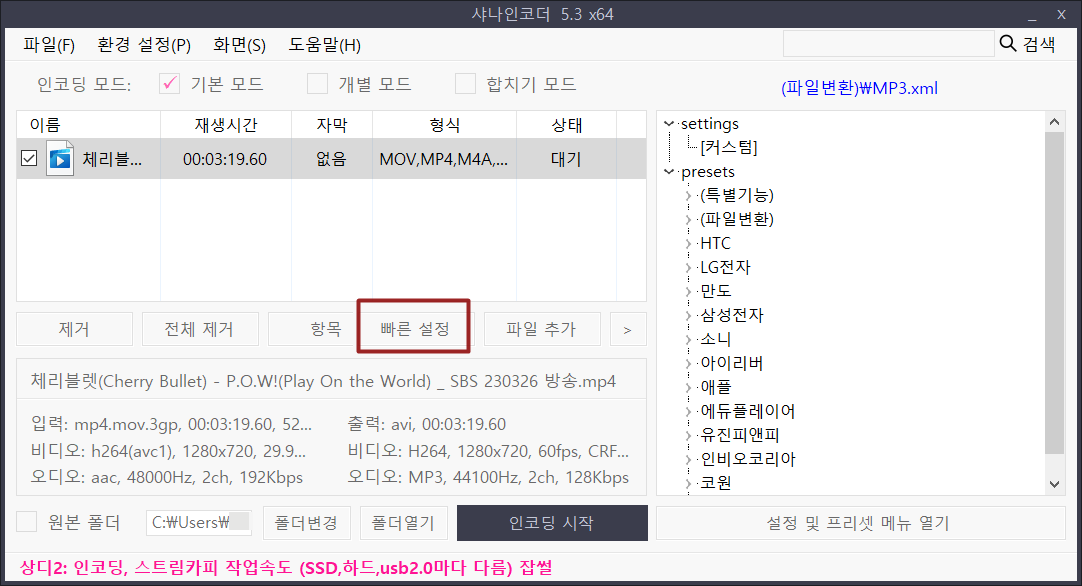Screen dimensions: 1082x586
Task: Click the 검색 search label
Action: pos(1039,44)
